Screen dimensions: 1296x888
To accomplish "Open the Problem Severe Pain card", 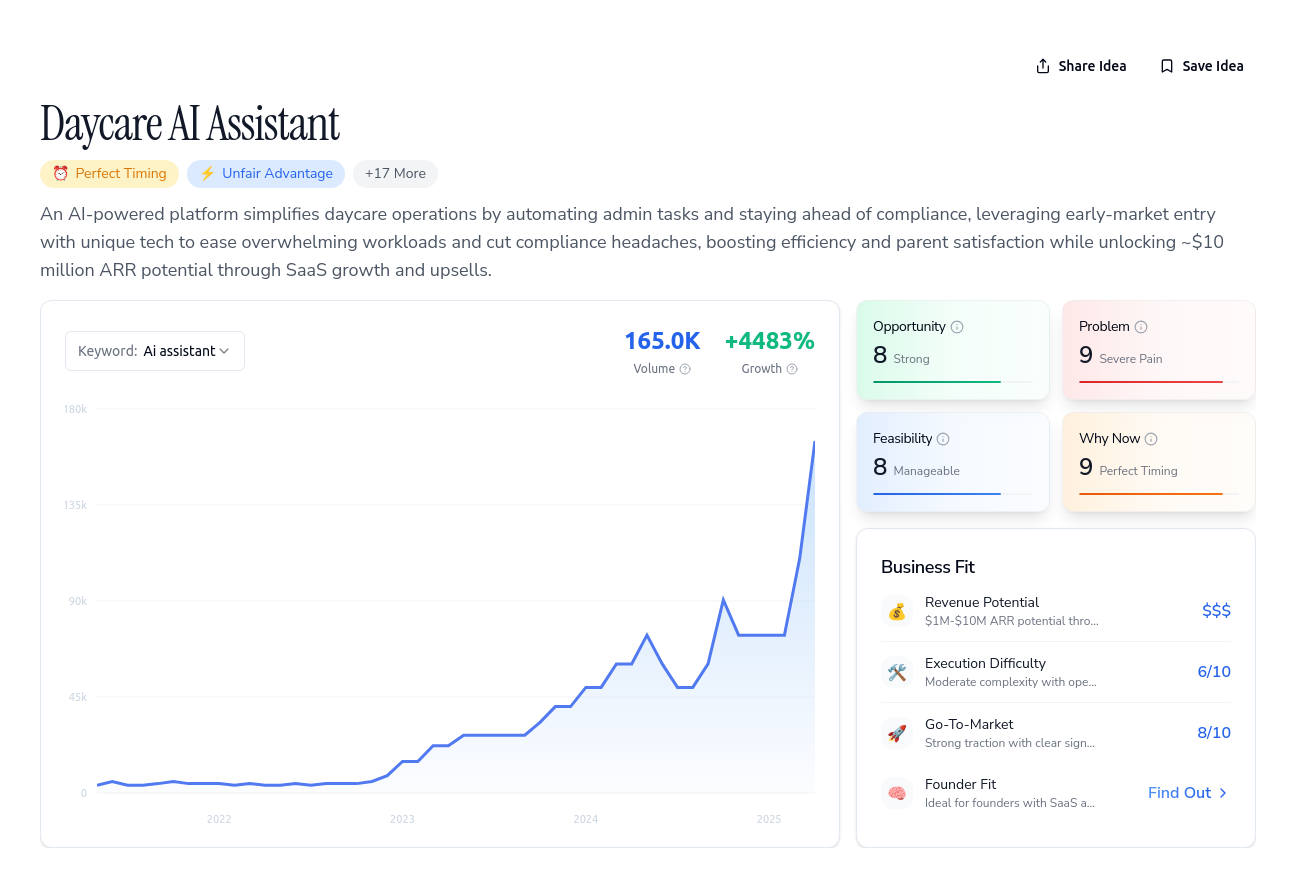I will 1159,350.
